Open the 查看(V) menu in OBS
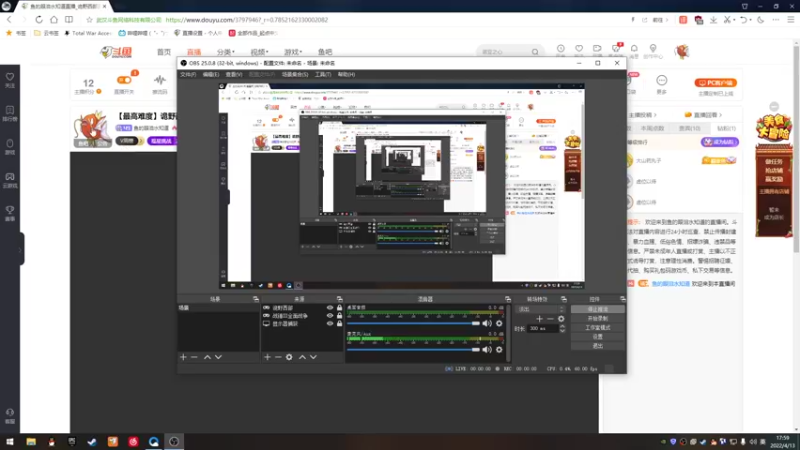This screenshot has width=800, height=450. click(x=234, y=74)
